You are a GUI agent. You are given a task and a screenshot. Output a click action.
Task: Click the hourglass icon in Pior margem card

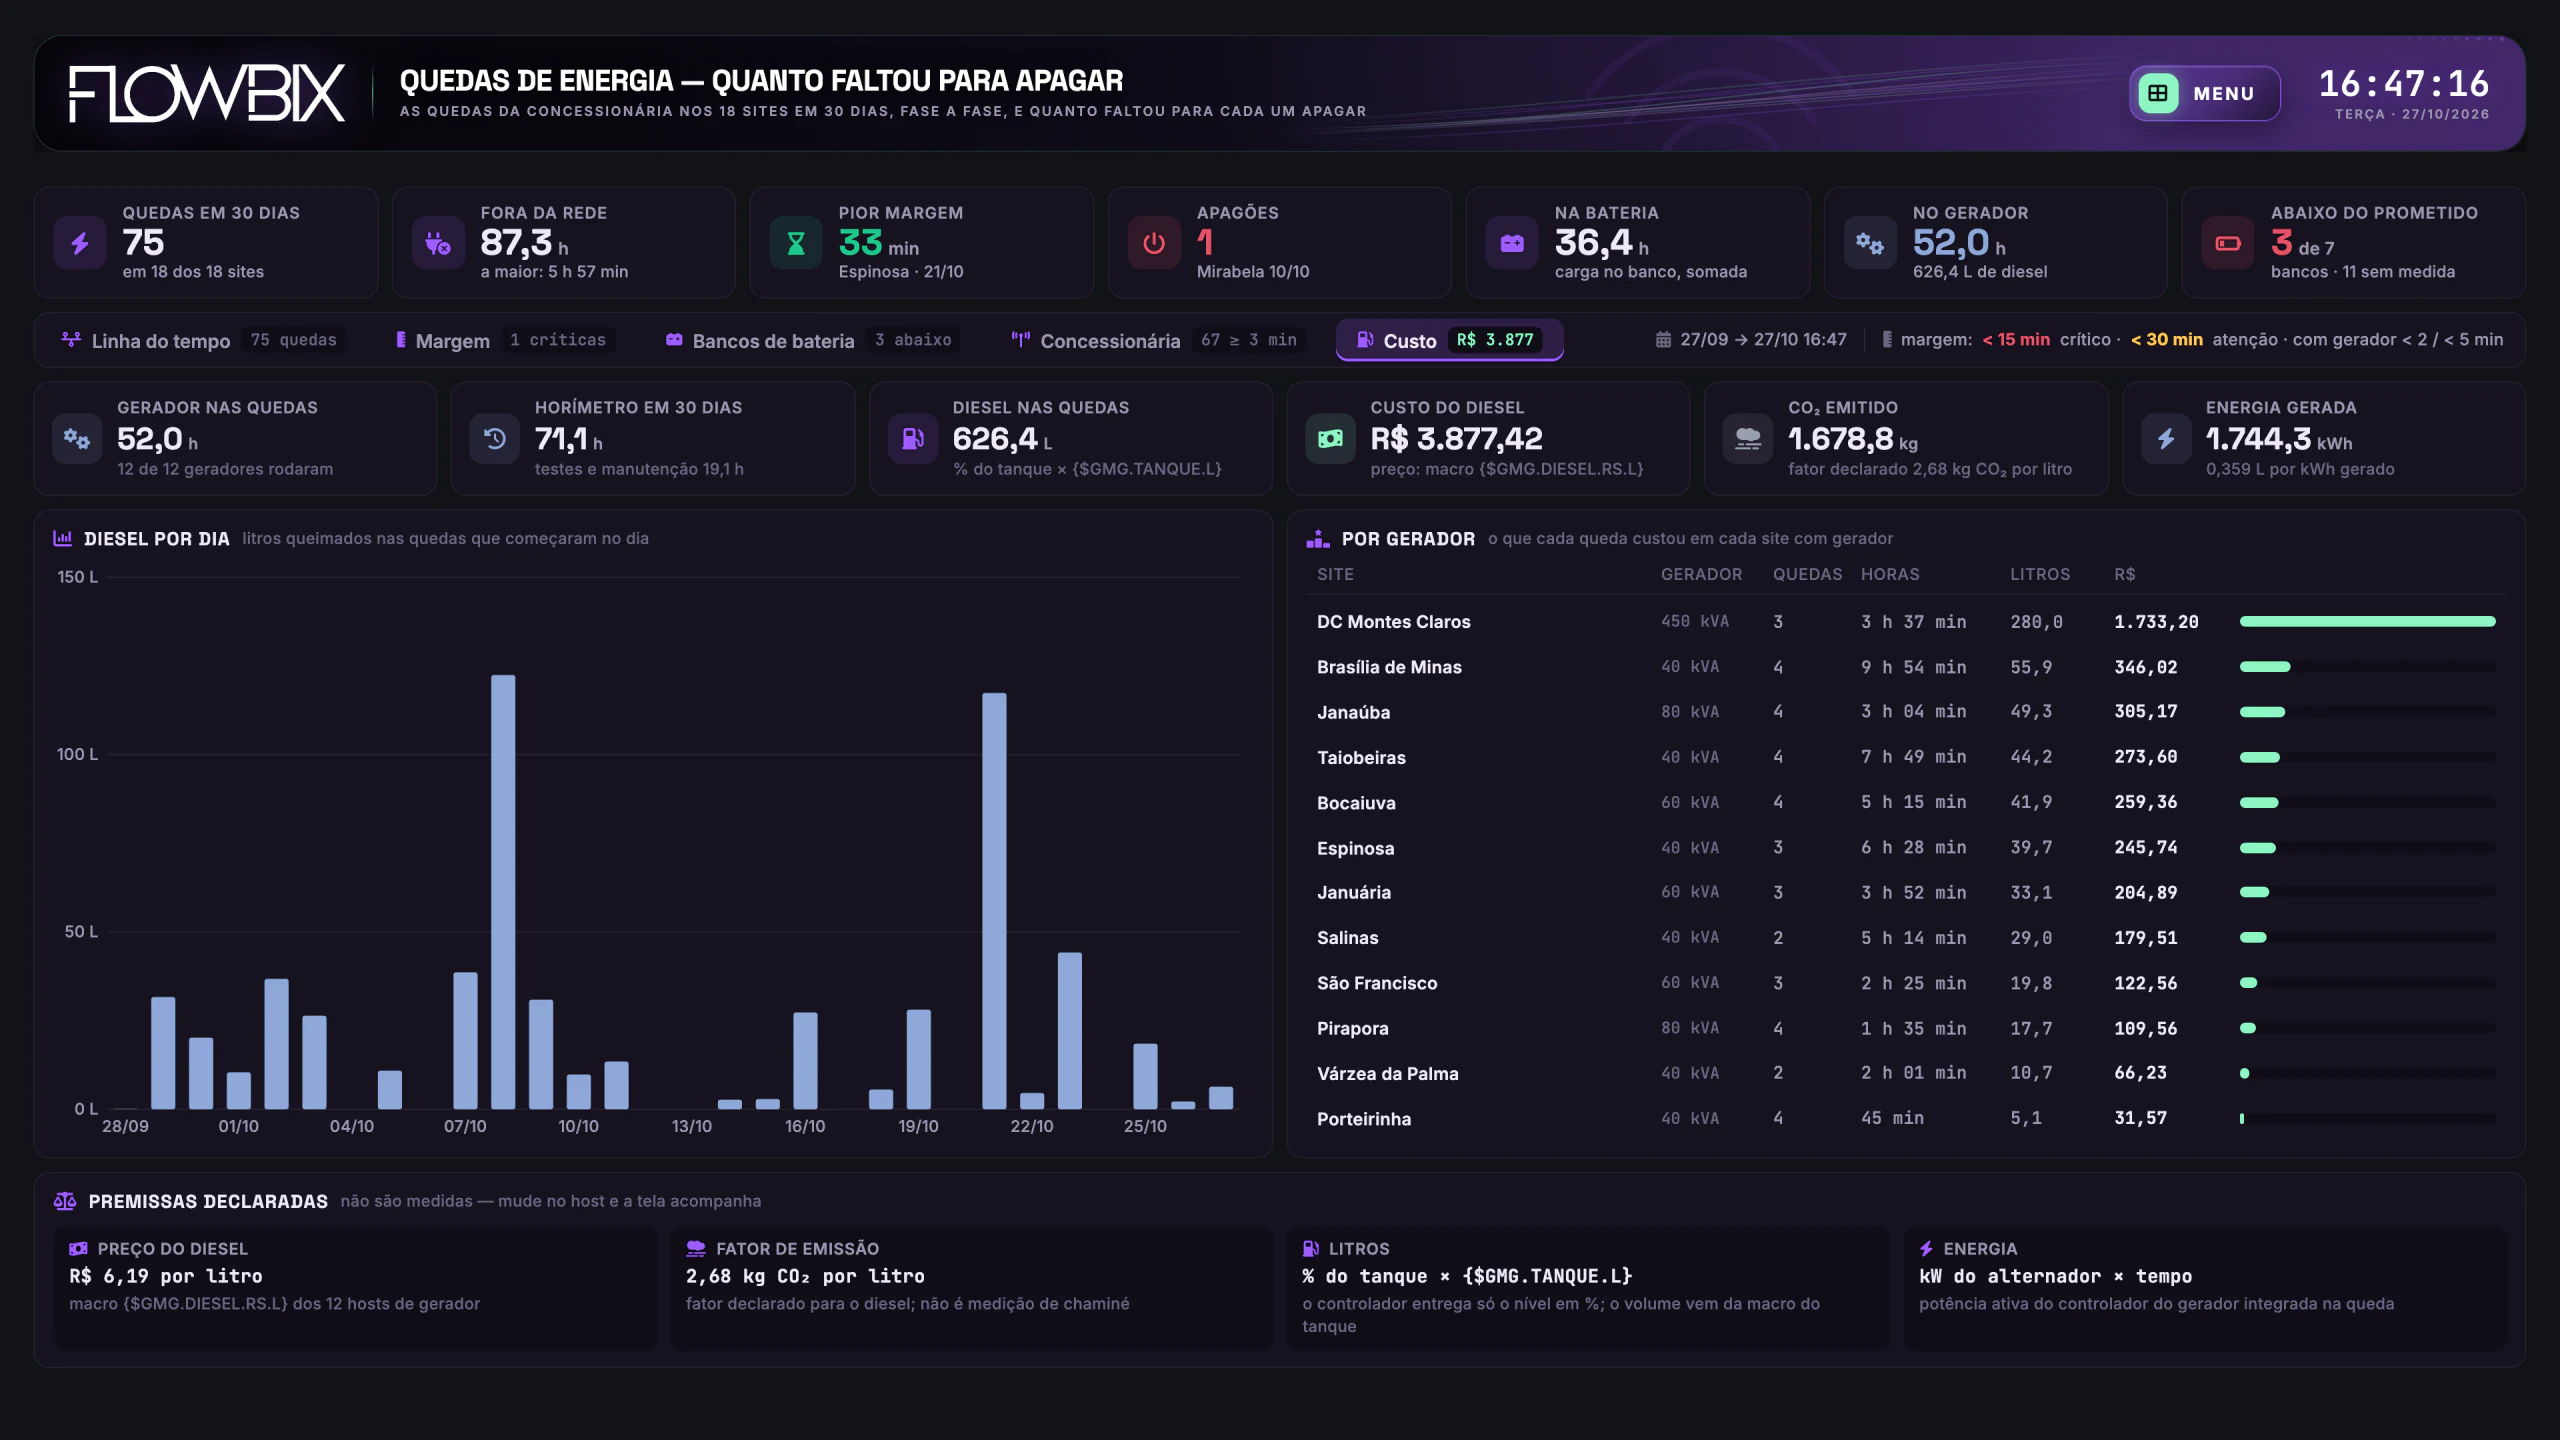tap(796, 243)
